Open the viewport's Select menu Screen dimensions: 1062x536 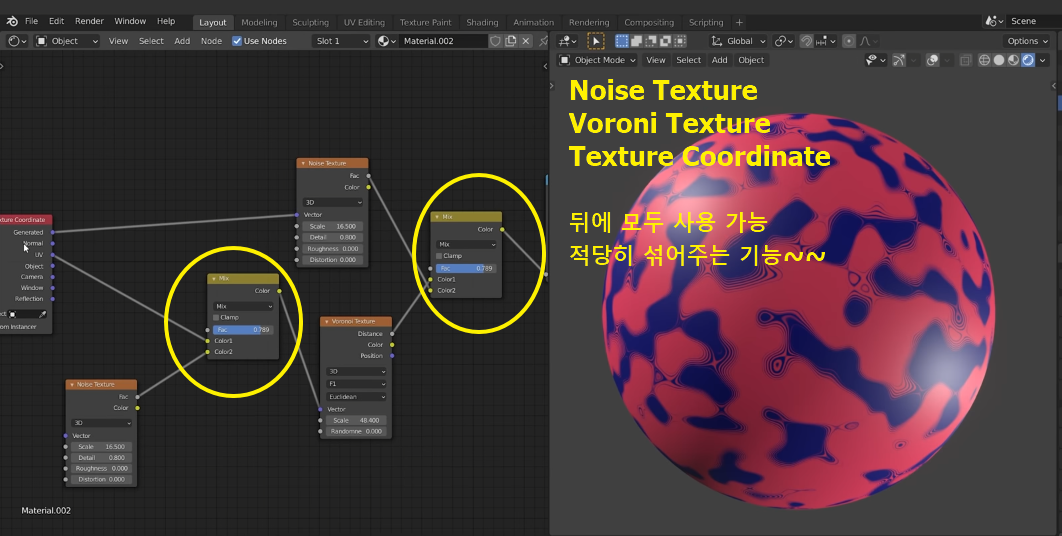(x=689, y=60)
